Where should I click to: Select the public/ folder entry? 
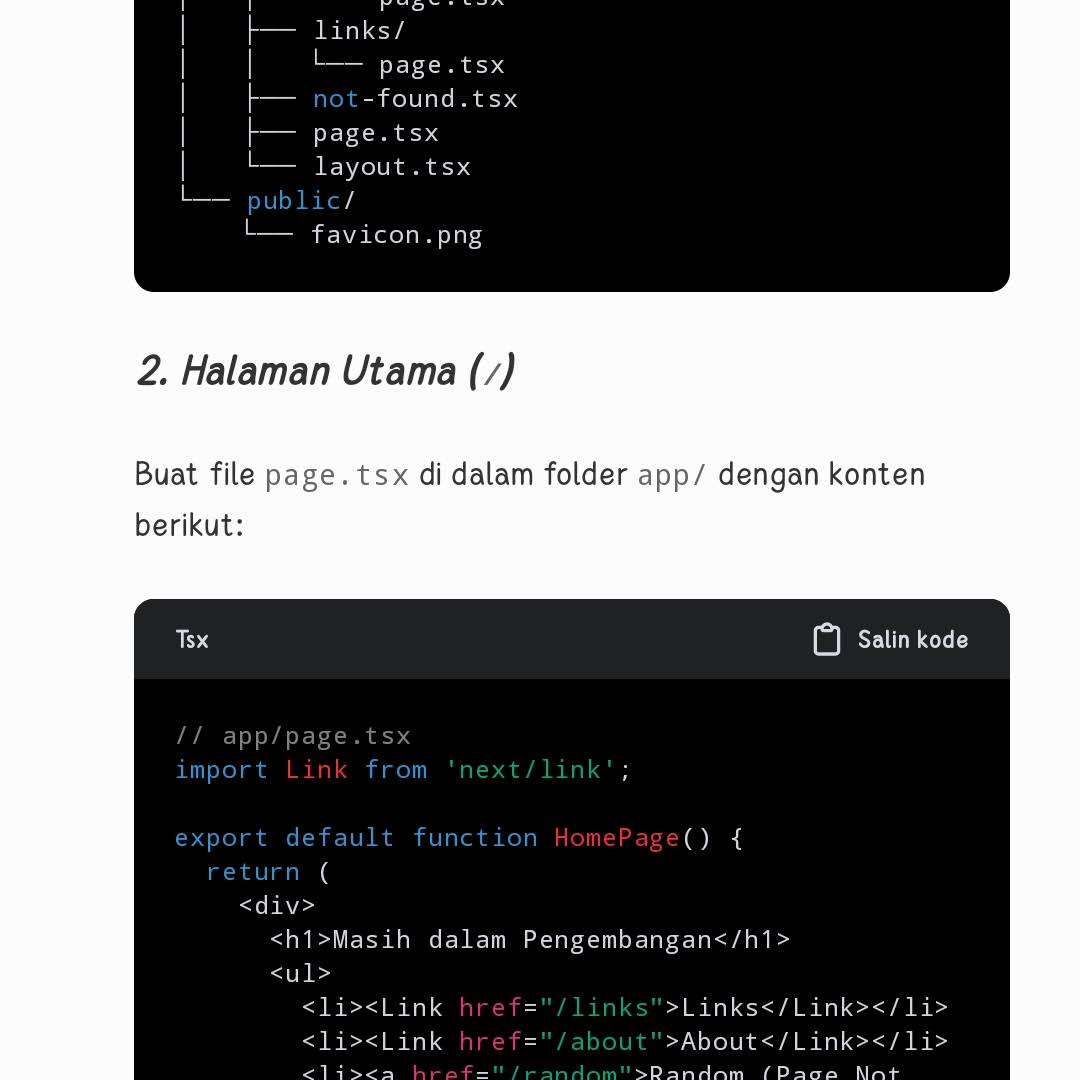[300, 201]
